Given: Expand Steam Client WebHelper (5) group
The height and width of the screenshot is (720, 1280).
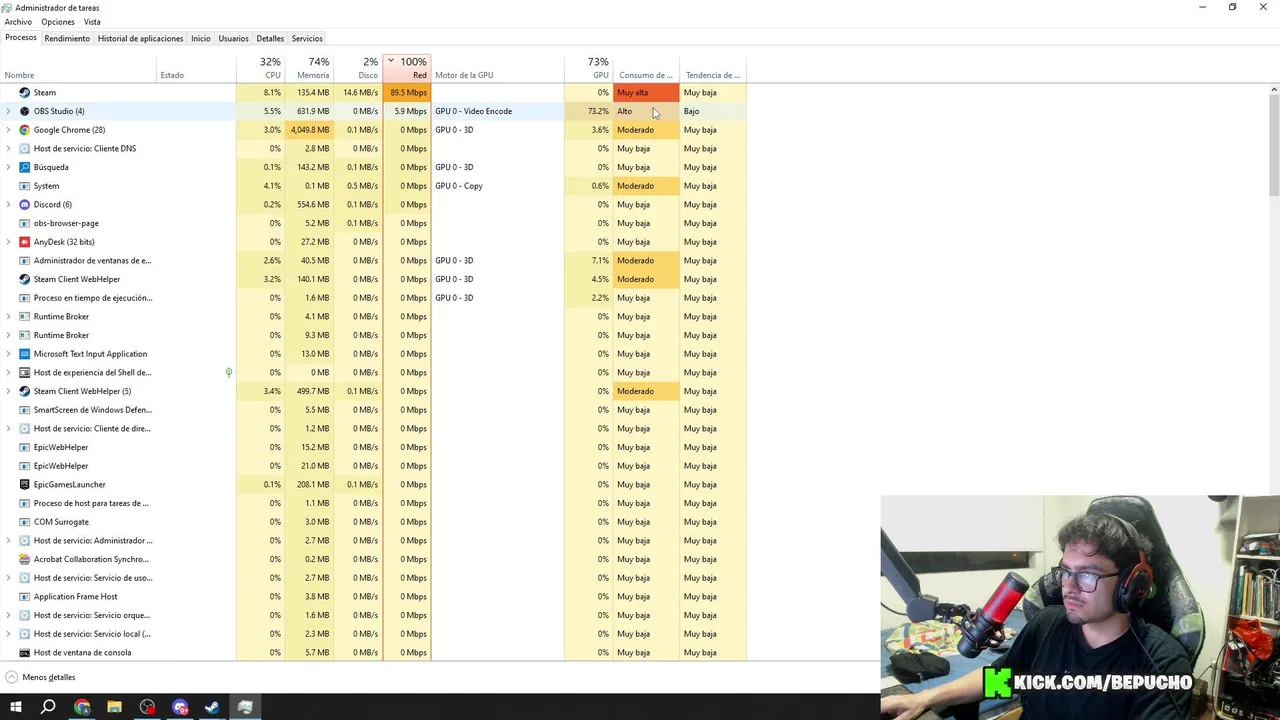Looking at the screenshot, I should click(x=9, y=391).
